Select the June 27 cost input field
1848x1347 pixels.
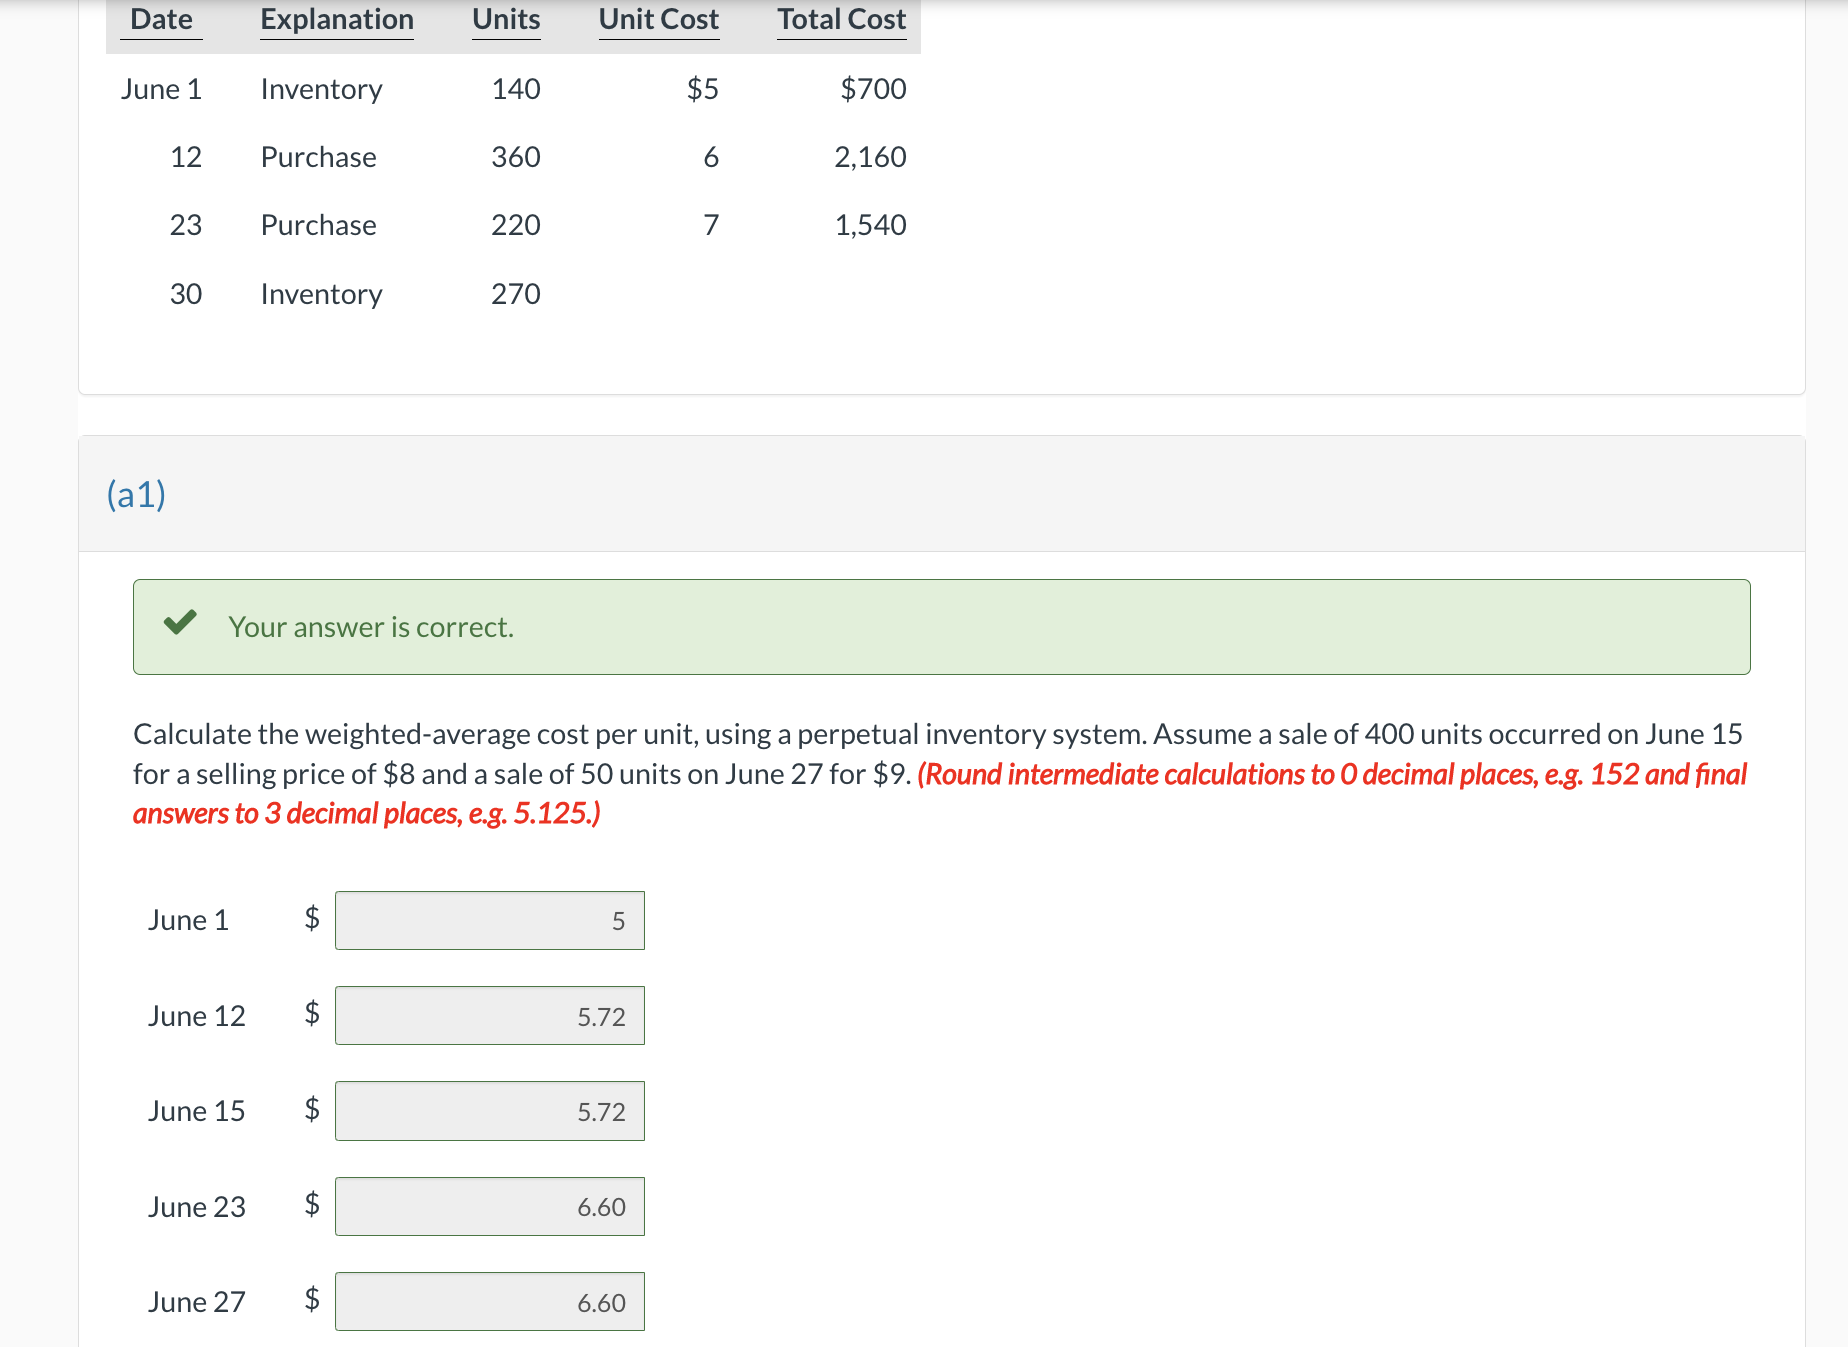point(489,1301)
